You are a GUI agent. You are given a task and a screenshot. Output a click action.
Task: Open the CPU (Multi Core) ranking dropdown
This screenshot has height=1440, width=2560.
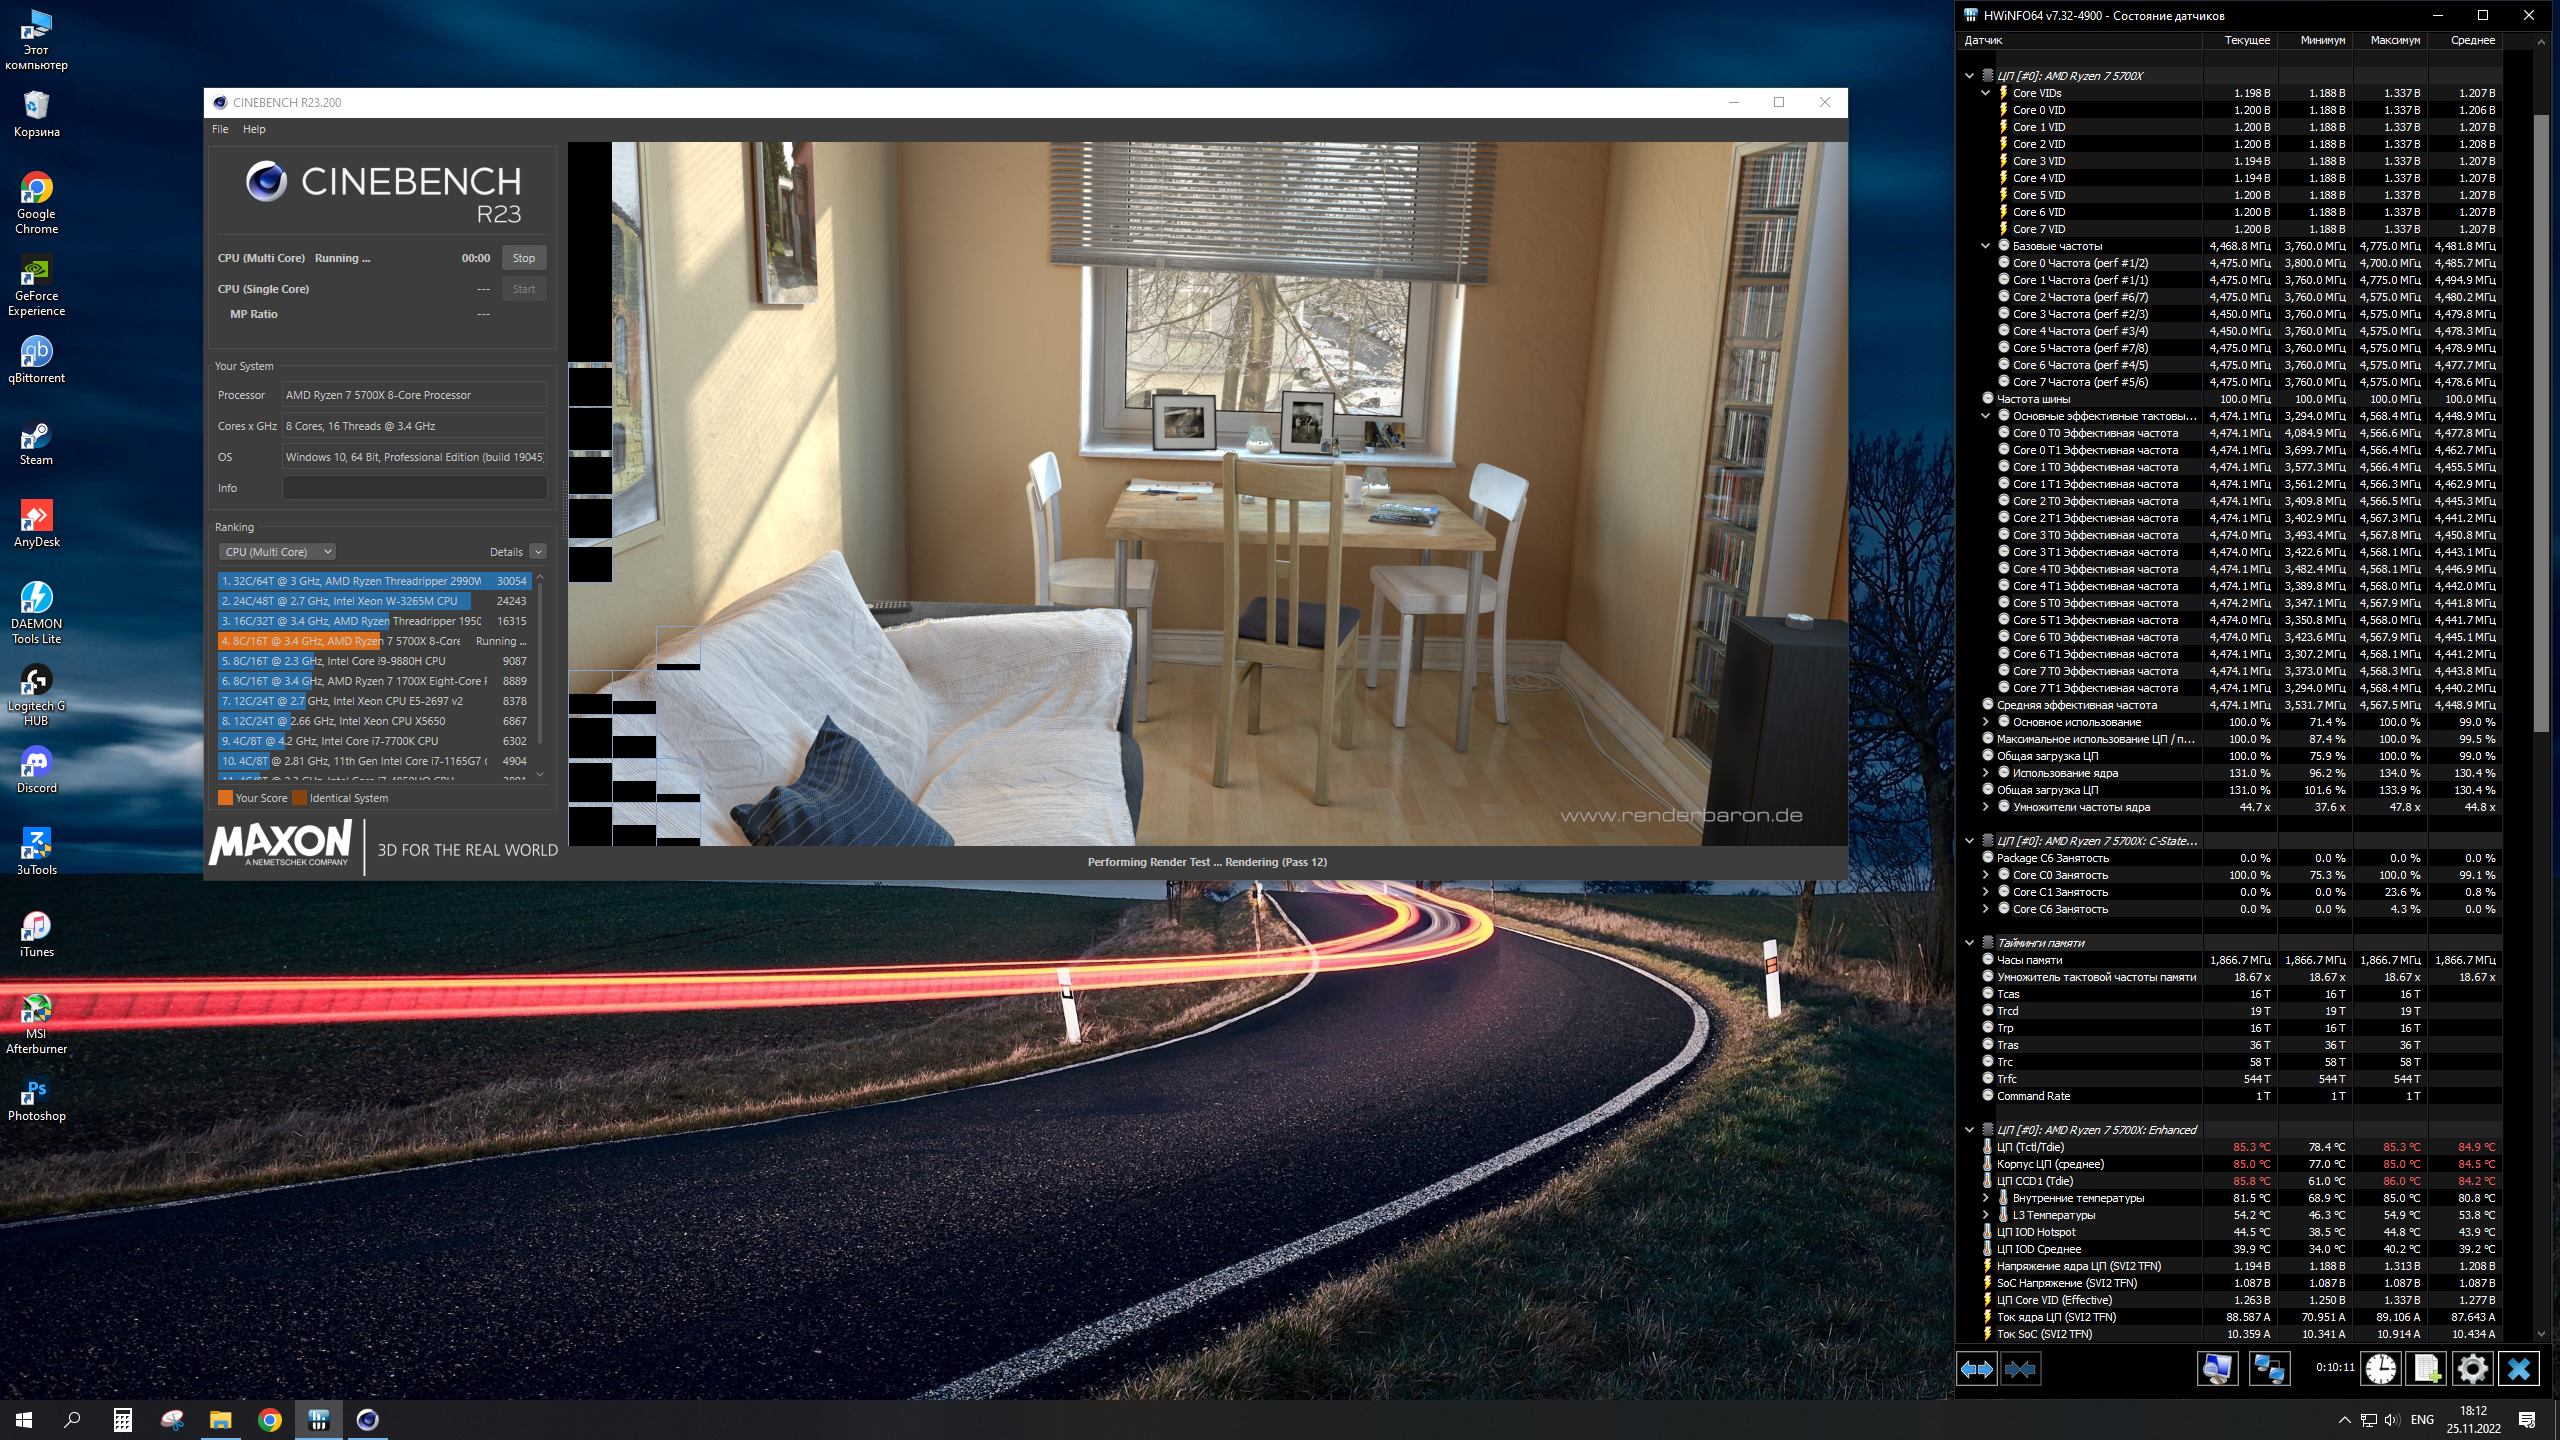[277, 552]
